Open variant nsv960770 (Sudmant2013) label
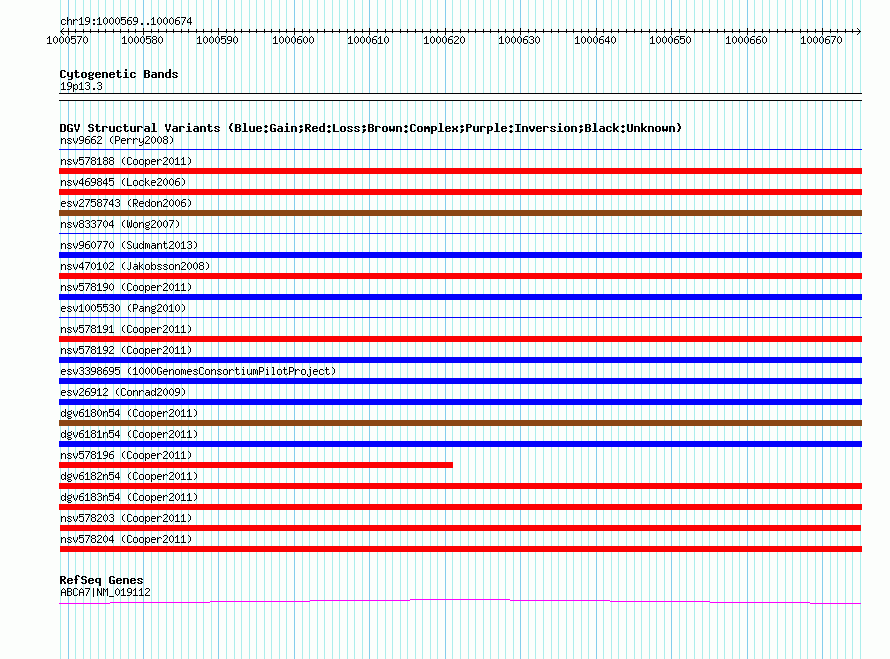The width and height of the screenshot is (890, 659). click(x=129, y=245)
